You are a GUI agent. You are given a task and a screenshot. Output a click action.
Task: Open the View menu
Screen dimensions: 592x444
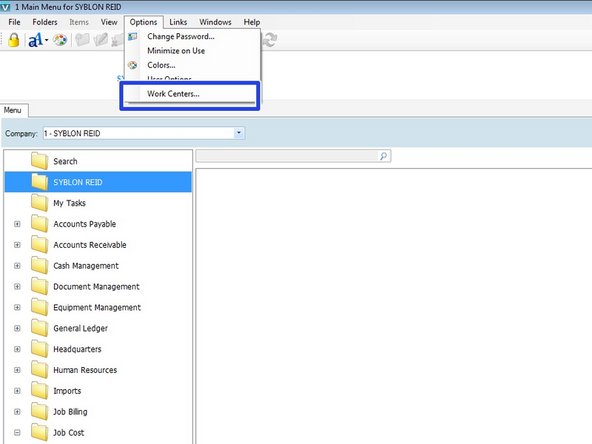coord(109,22)
